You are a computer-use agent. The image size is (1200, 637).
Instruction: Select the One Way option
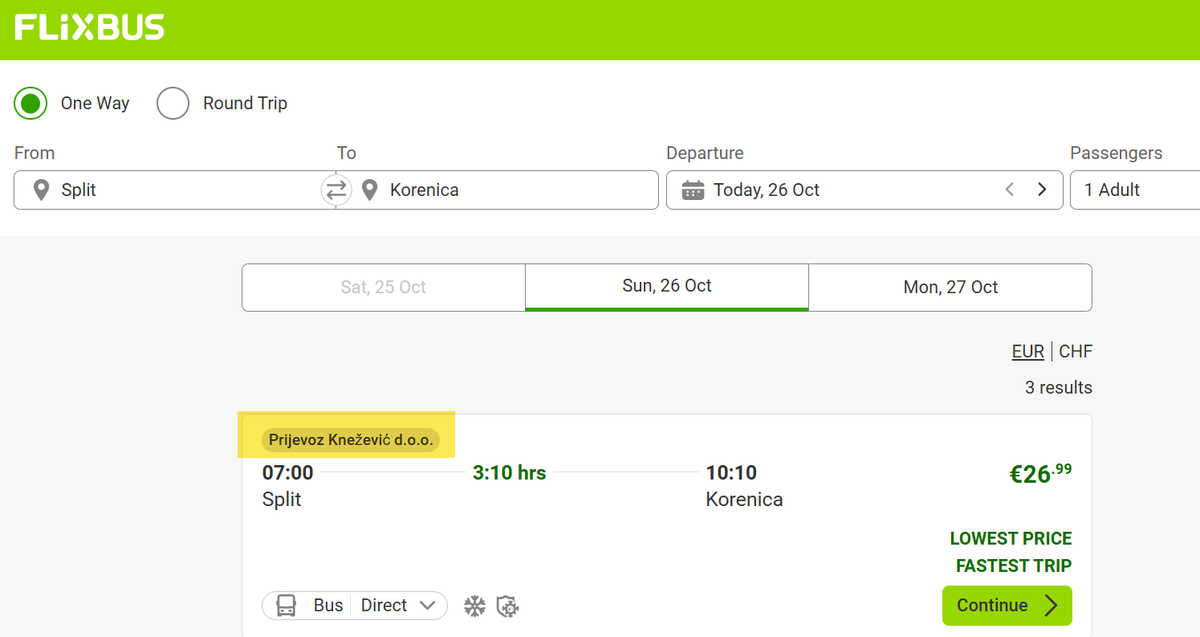(31, 103)
